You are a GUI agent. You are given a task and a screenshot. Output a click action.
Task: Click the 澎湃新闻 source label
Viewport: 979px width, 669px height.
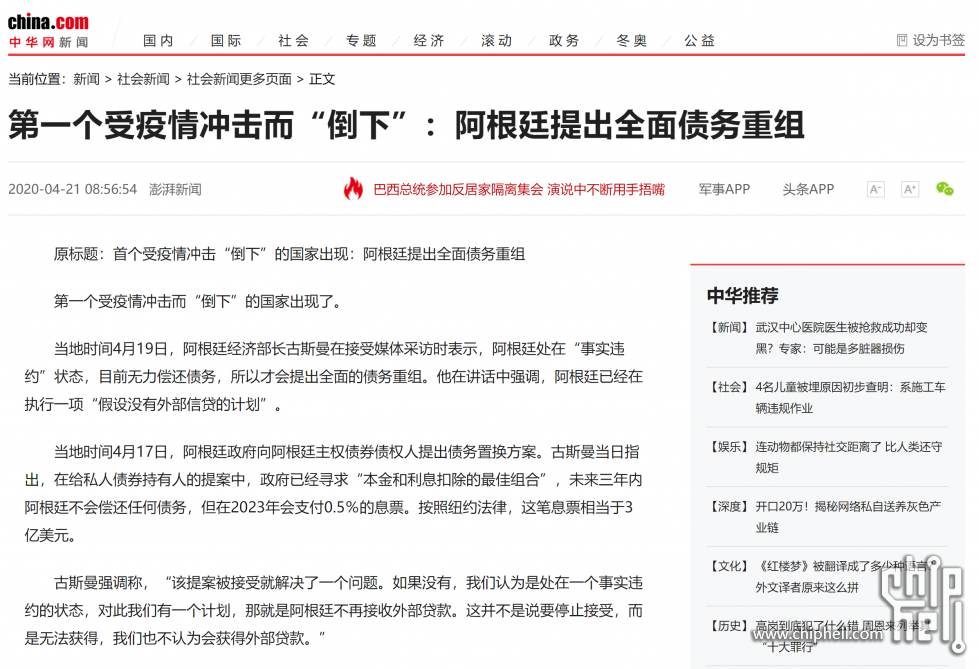pyautogui.click(x=175, y=189)
